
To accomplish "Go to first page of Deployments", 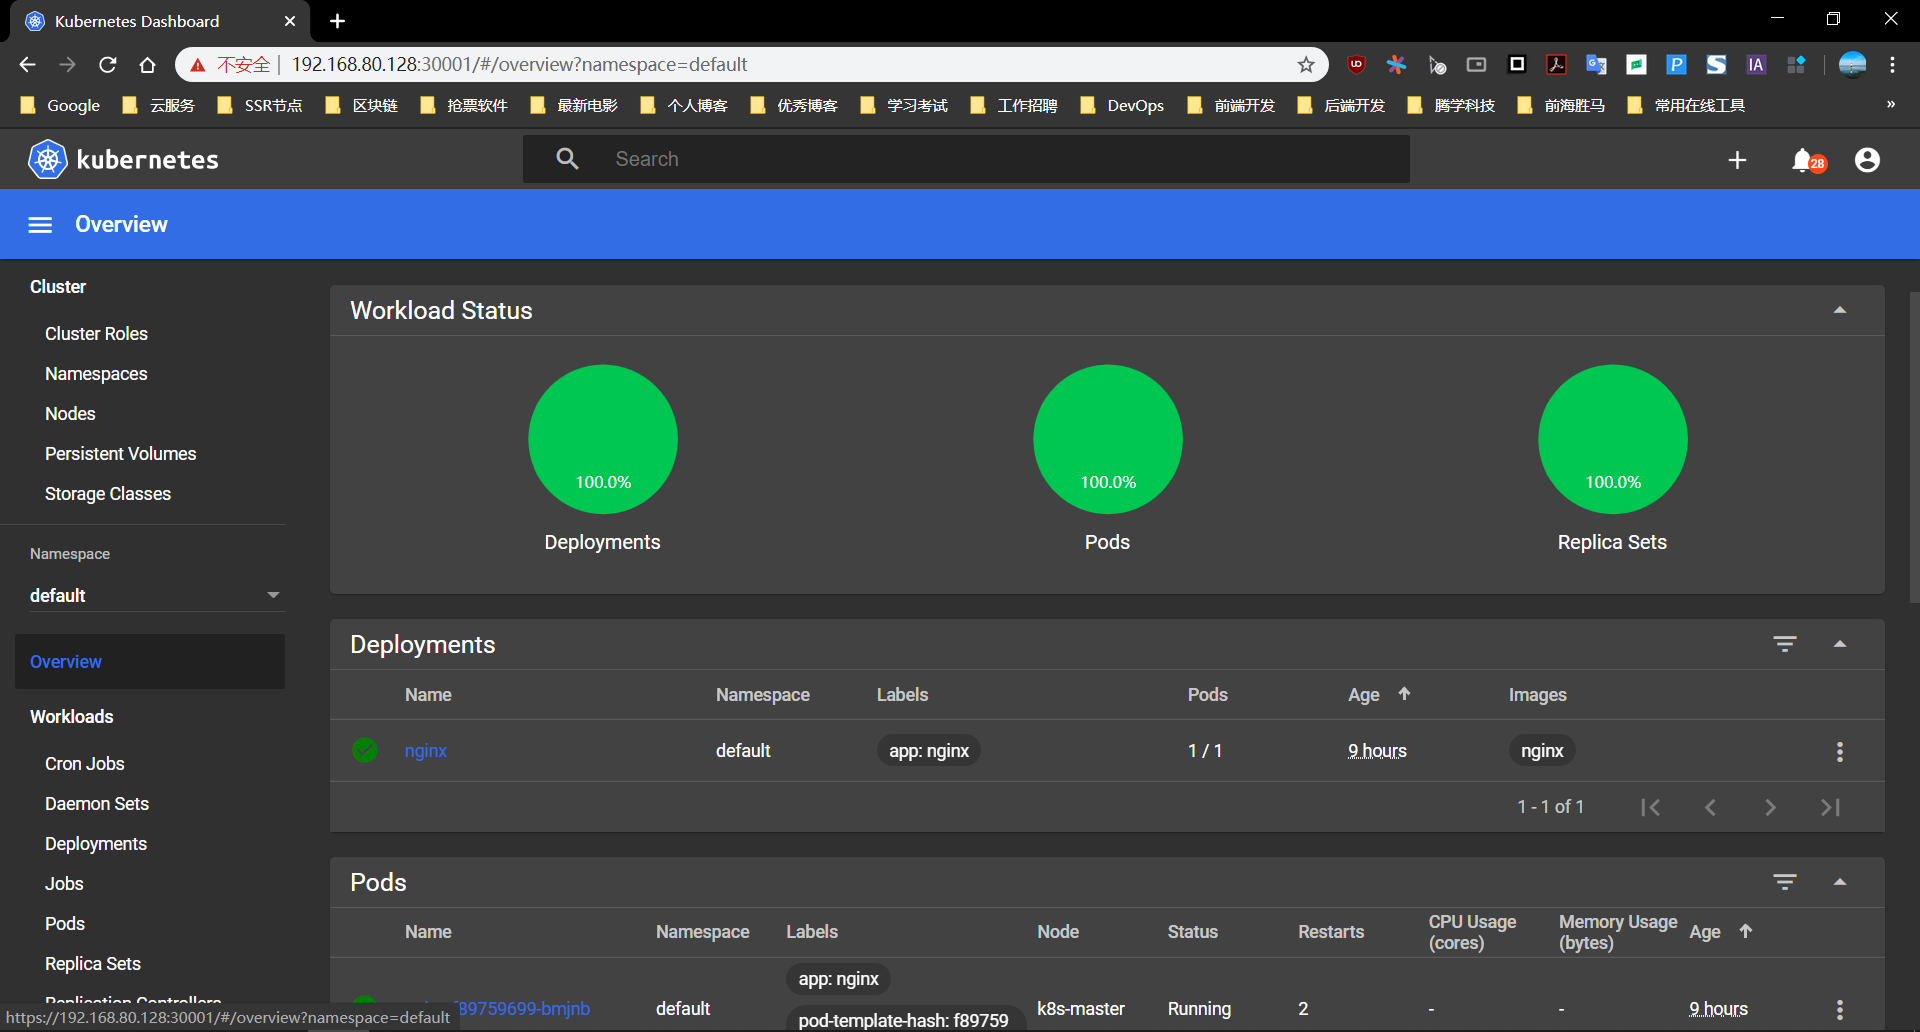I will coord(1651,807).
